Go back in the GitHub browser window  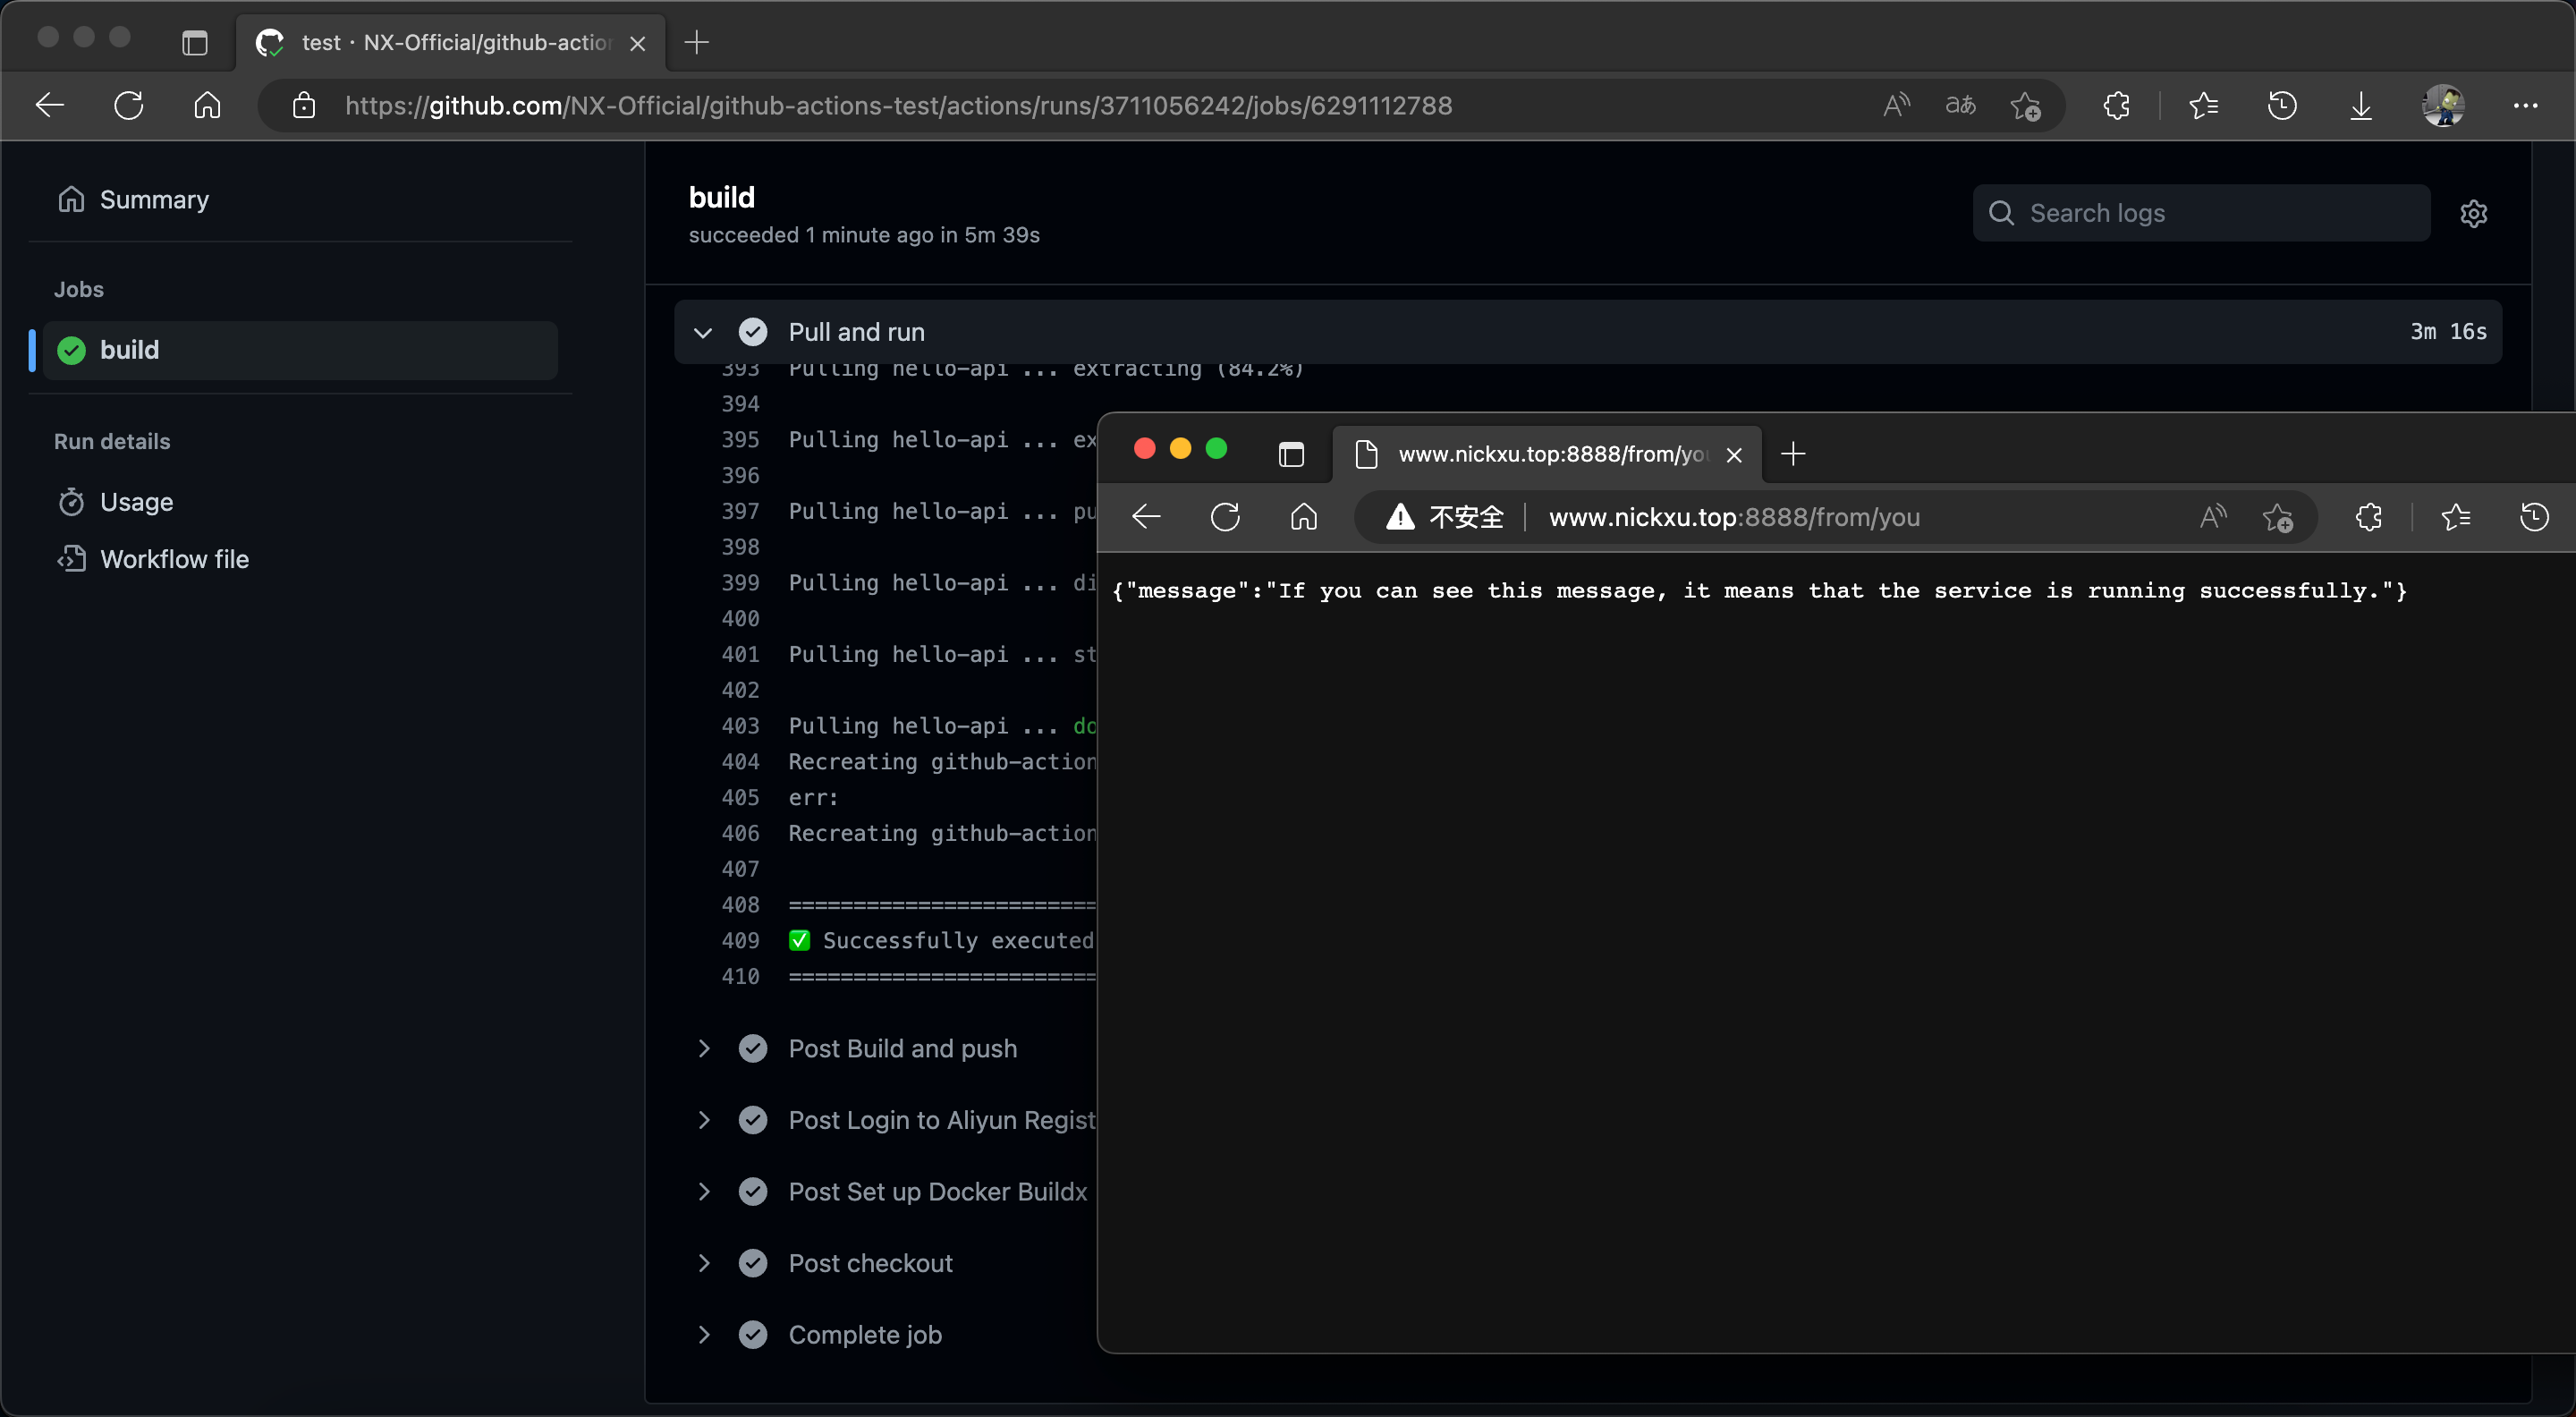pos(50,105)
